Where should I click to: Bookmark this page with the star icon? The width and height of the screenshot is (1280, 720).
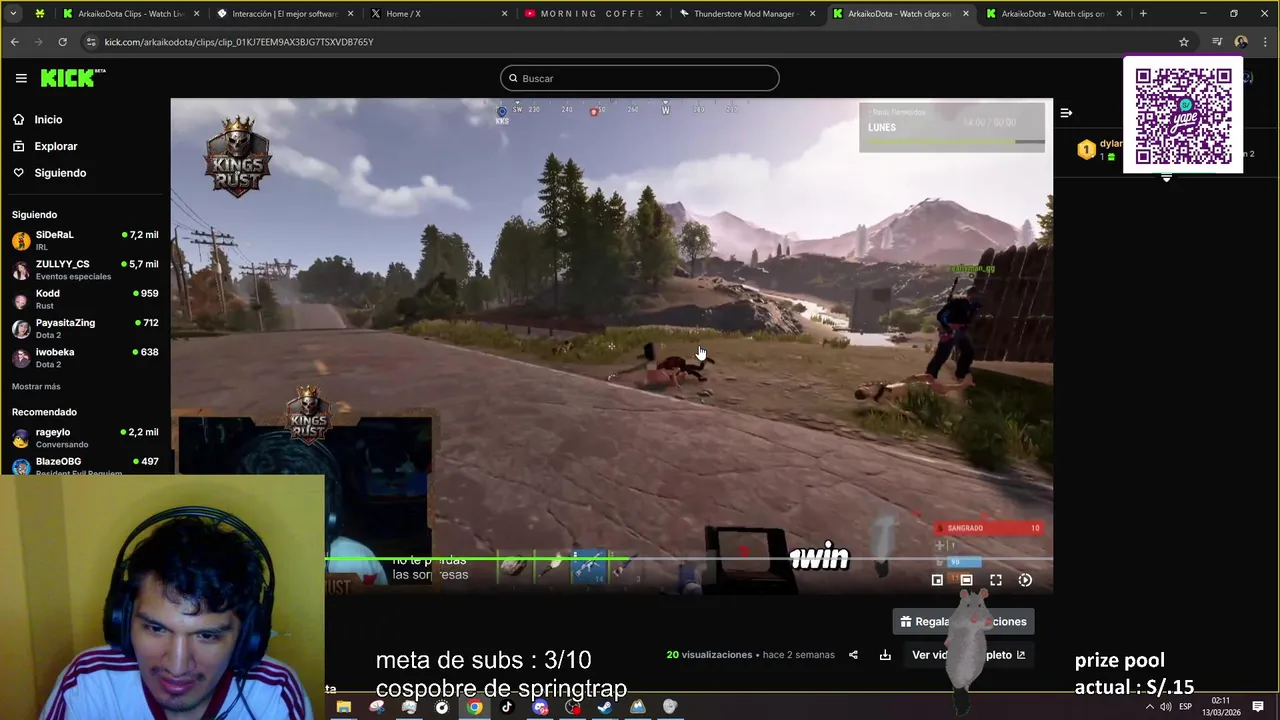(1184, 42)
